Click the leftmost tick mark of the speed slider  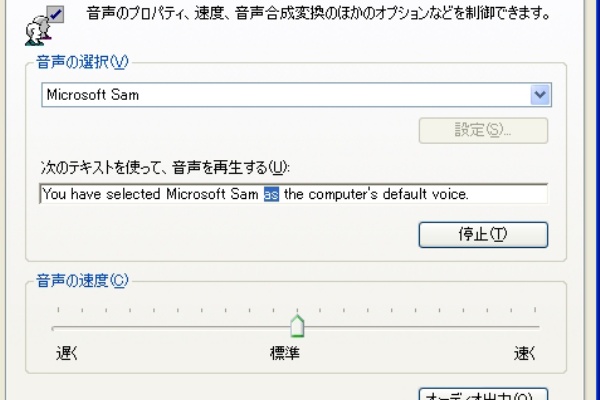pos(58,310)
